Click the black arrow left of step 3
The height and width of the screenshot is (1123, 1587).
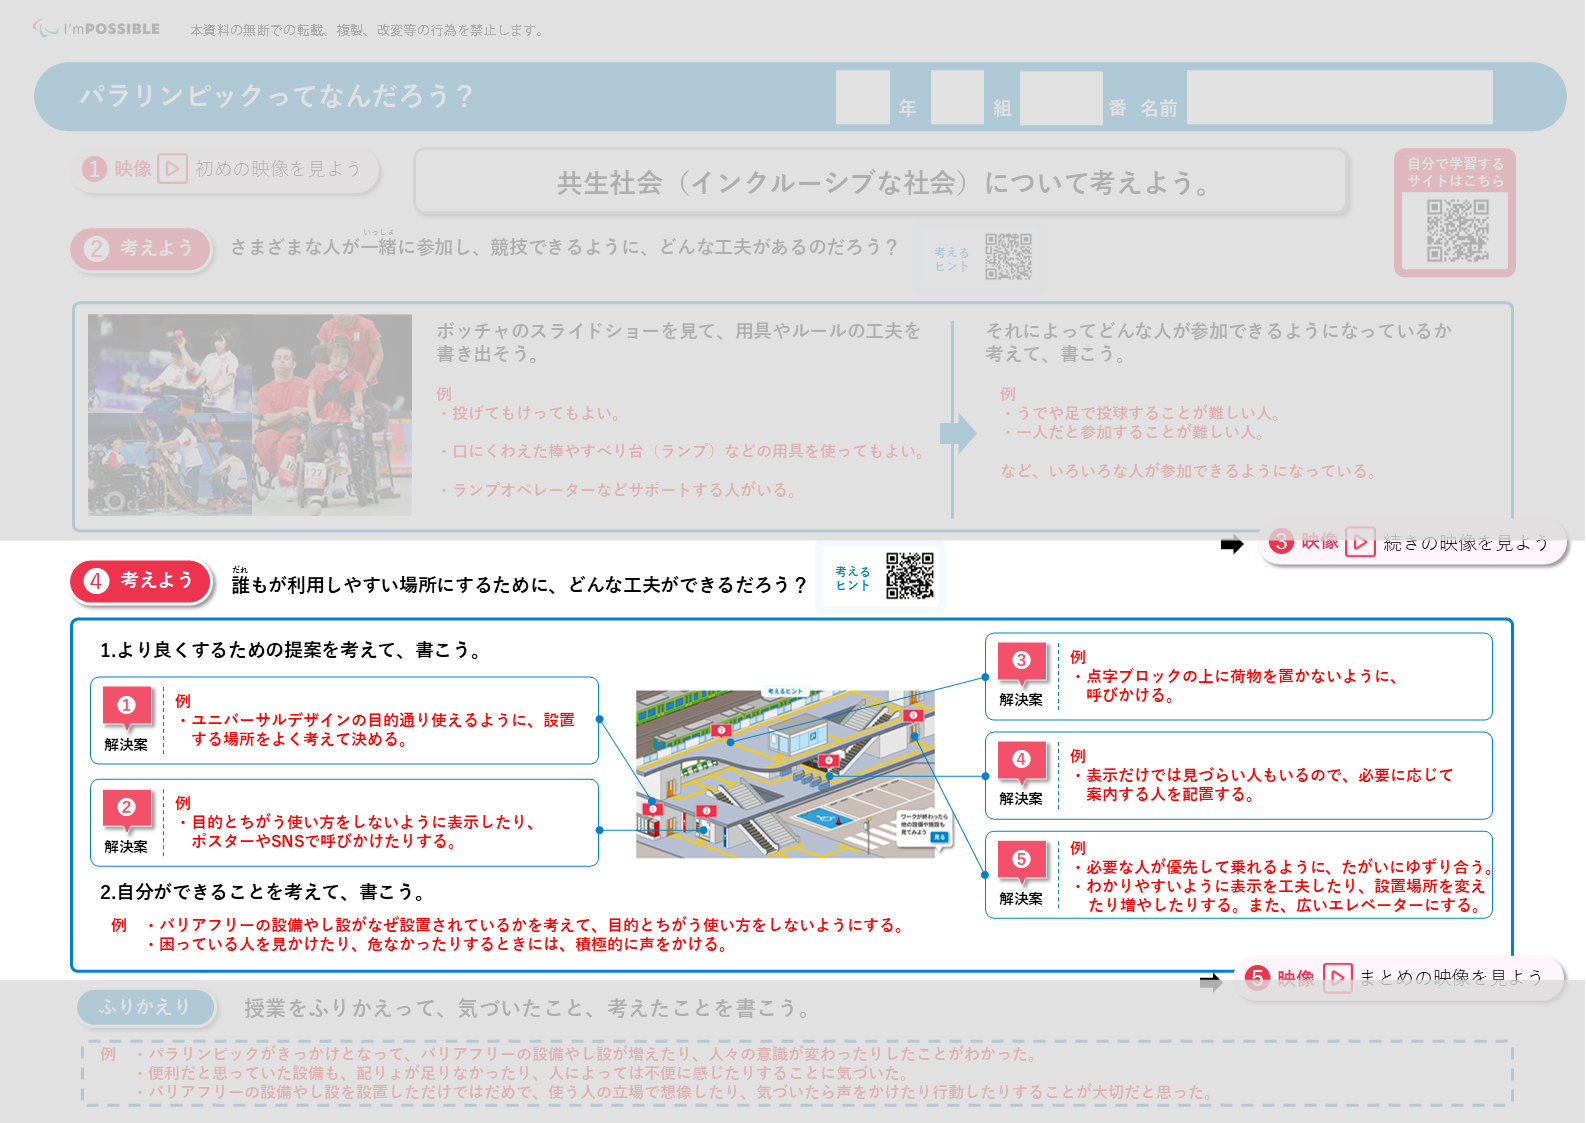click(x=1232, y=545)
